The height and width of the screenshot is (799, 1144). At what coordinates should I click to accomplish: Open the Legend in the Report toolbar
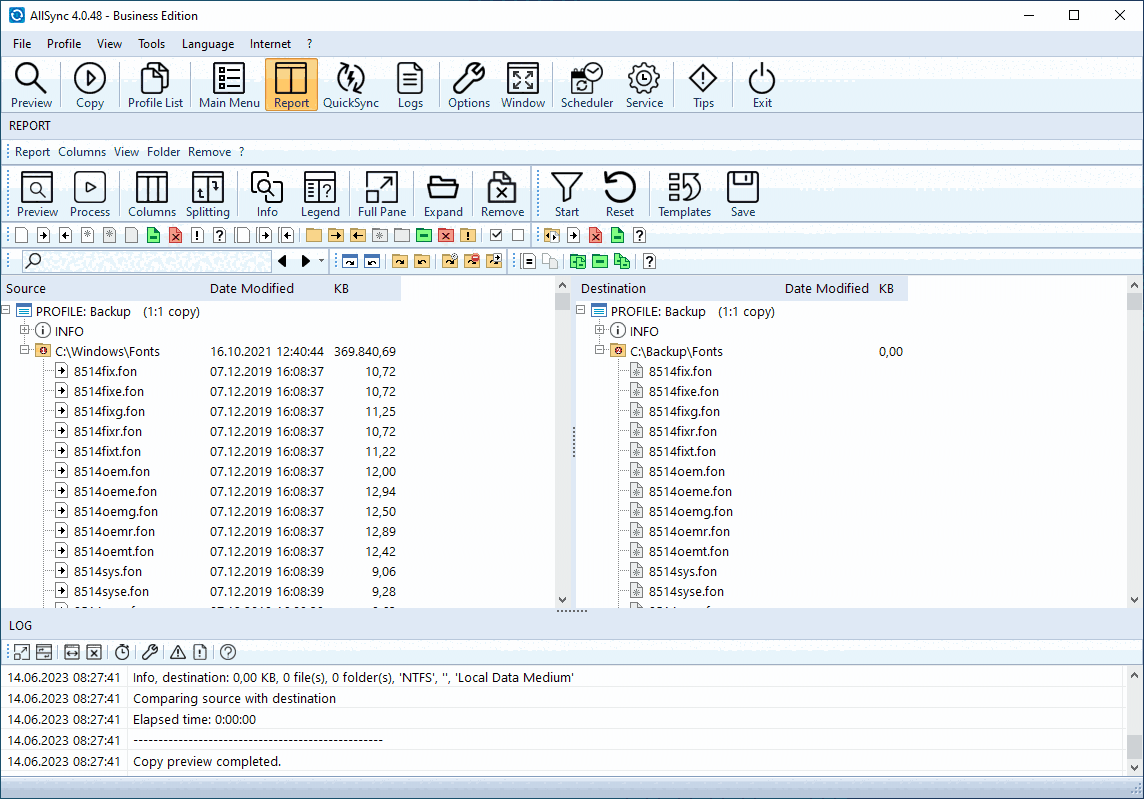320,192
